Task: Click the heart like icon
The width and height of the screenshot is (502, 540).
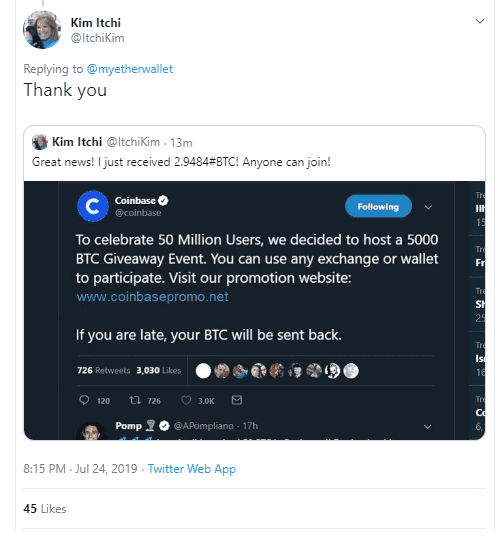Action: pyautogui.click(x=186, y=400)
